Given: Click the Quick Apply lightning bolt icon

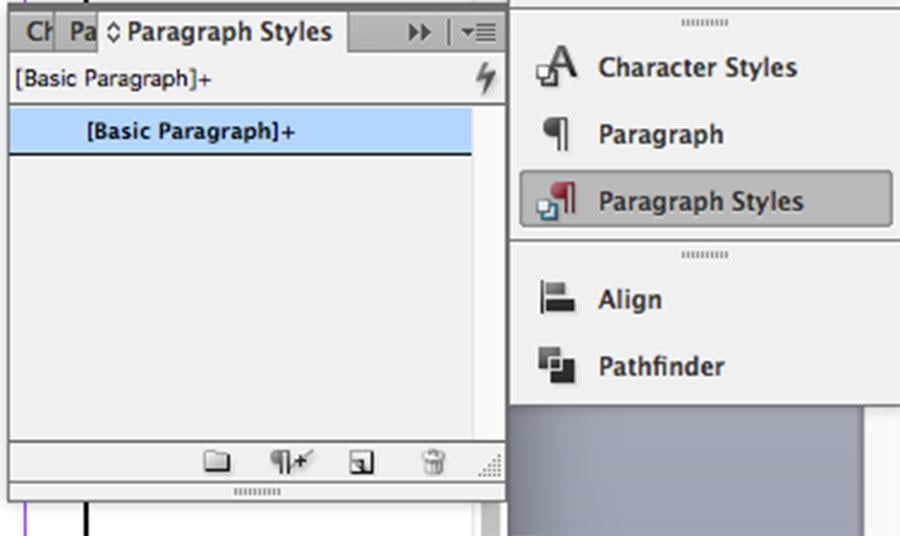Looking at the screenshot, I should [485, 78].
